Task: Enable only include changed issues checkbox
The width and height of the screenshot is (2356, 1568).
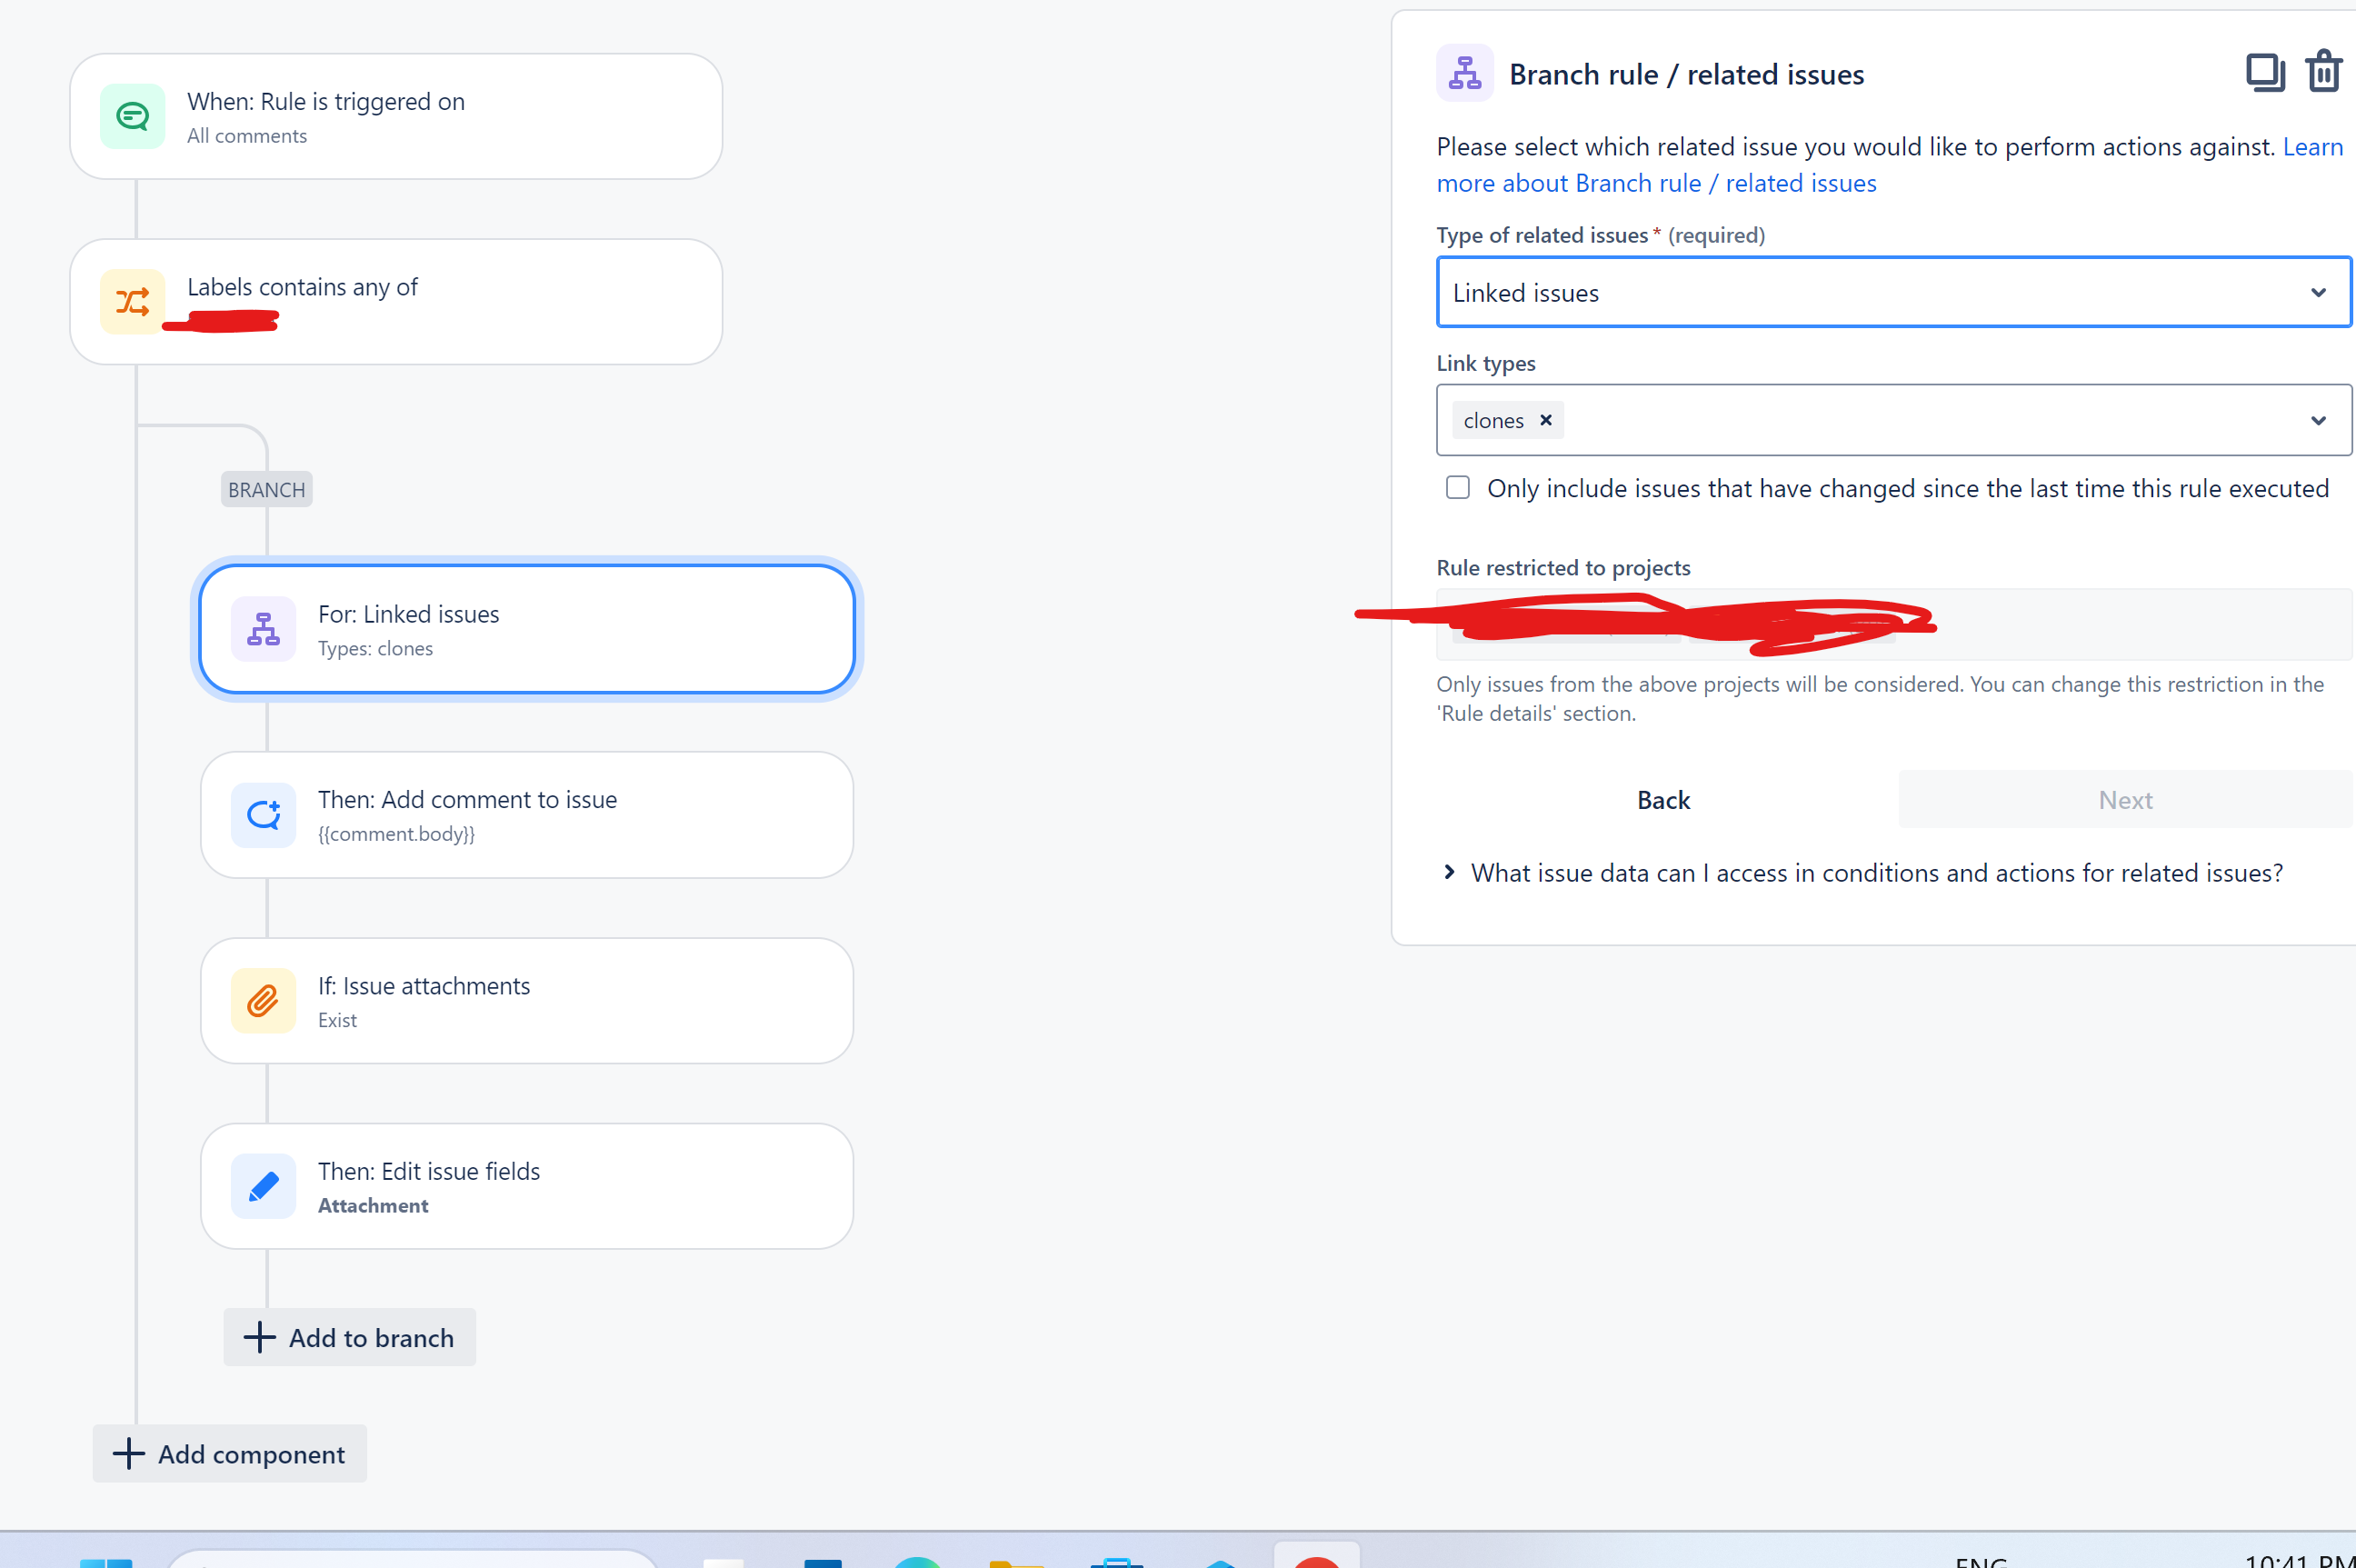Action: [x=1458, y=487]
